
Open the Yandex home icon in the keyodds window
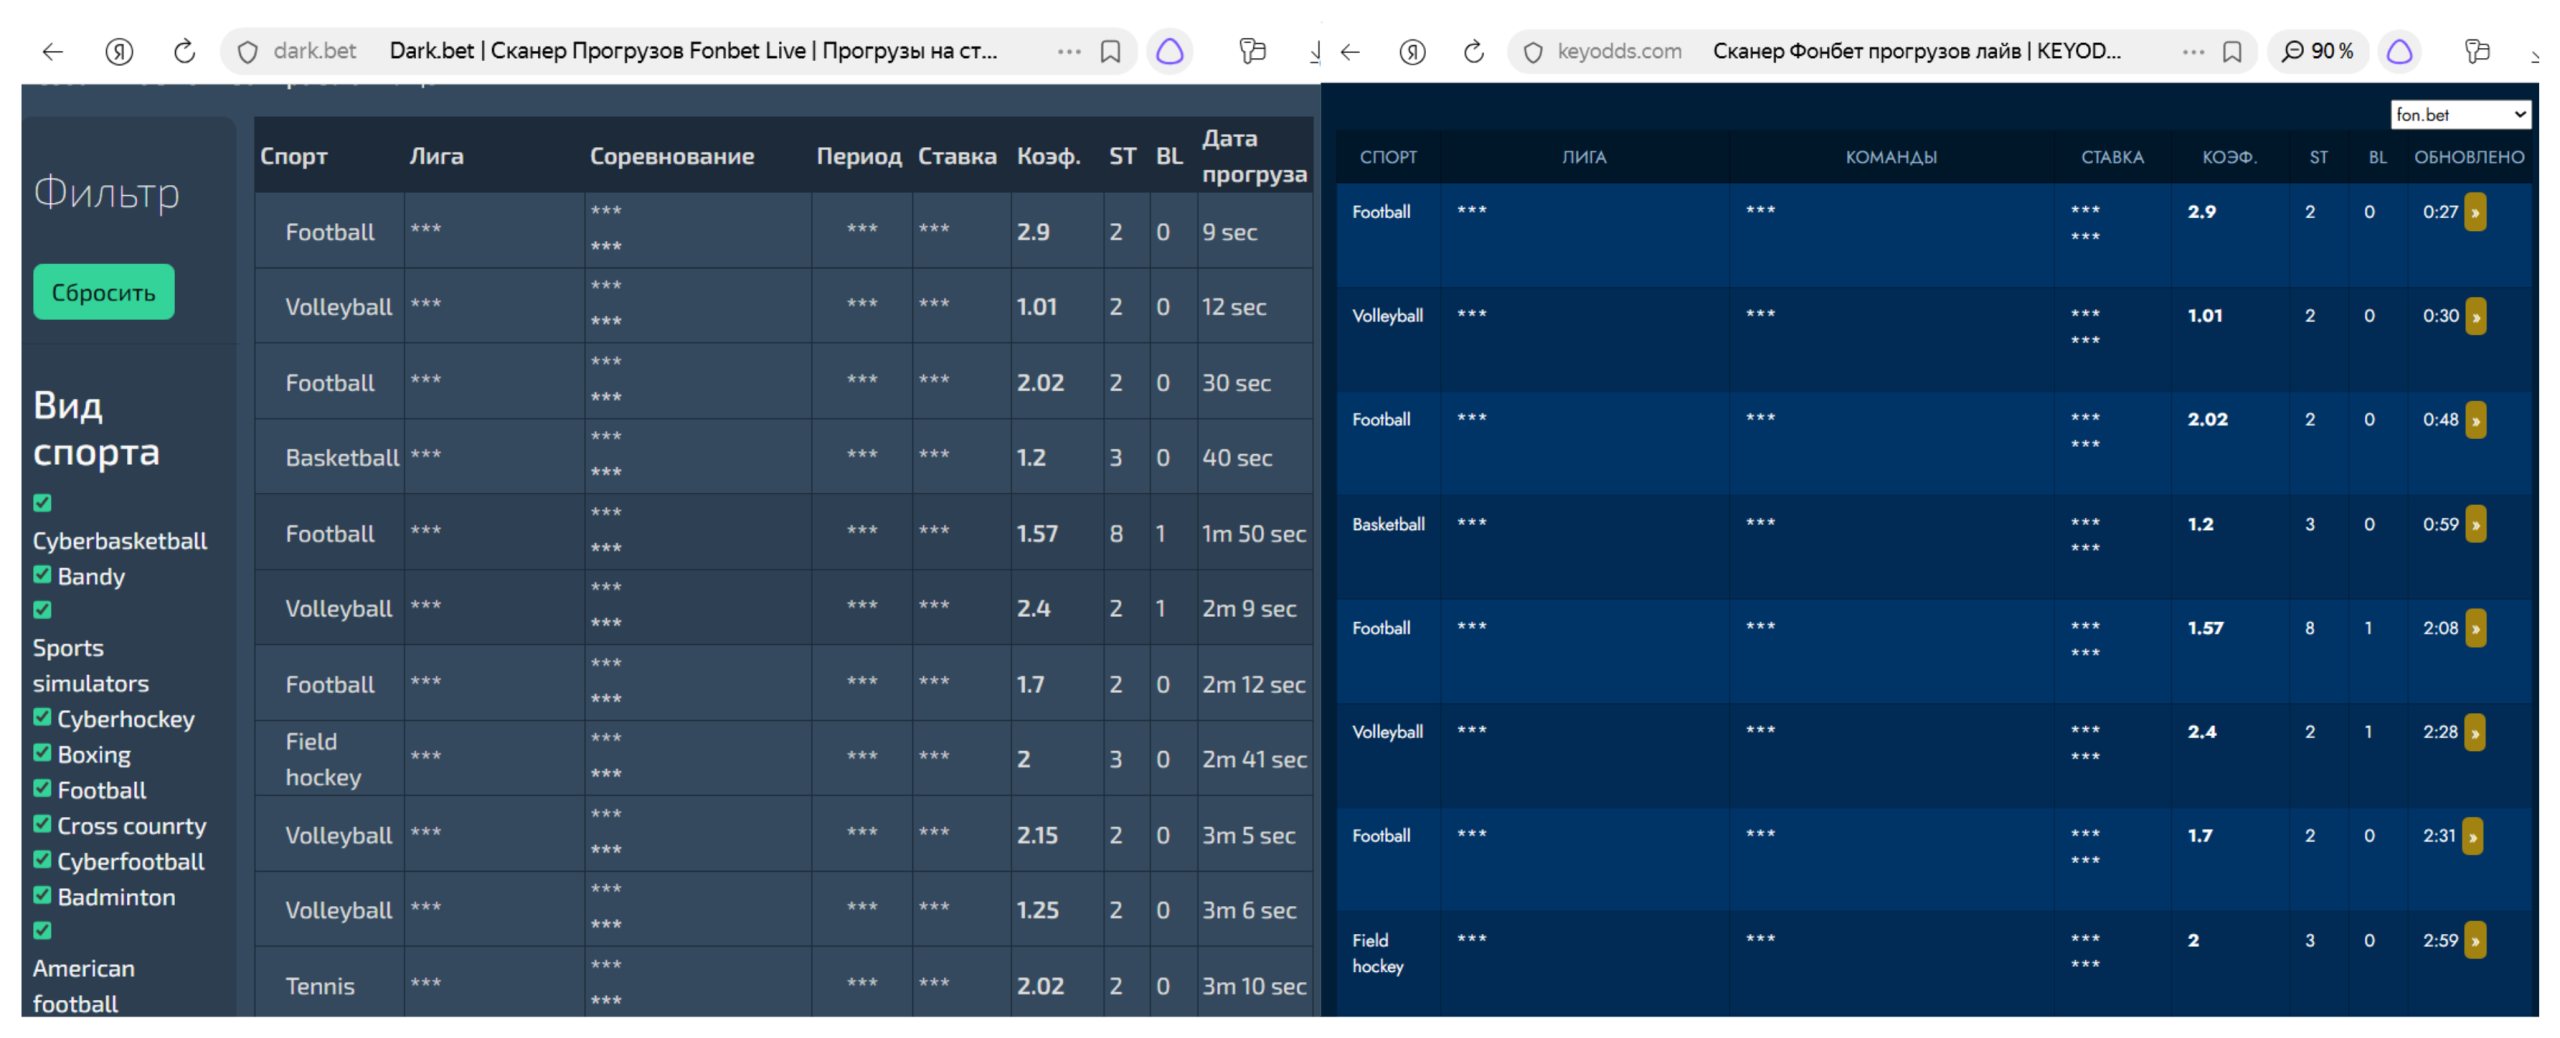1411,51
